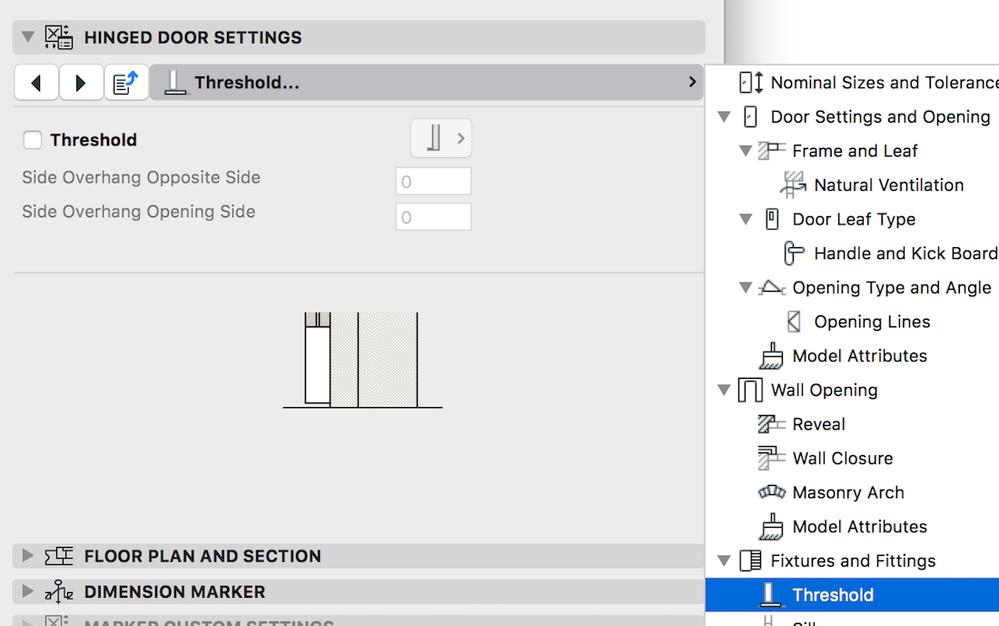Click the Wall Closure icon
The width and height of the screenshot is (999, 626).
(772, 458)
